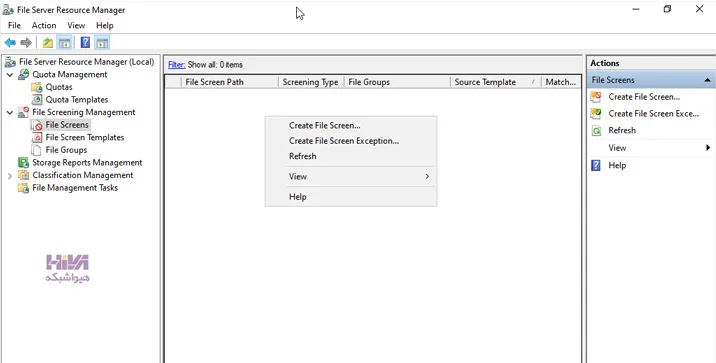Click Create File Screen Exce... action
The width and height of the screenshot is (716, 363).
pos(653,114)
